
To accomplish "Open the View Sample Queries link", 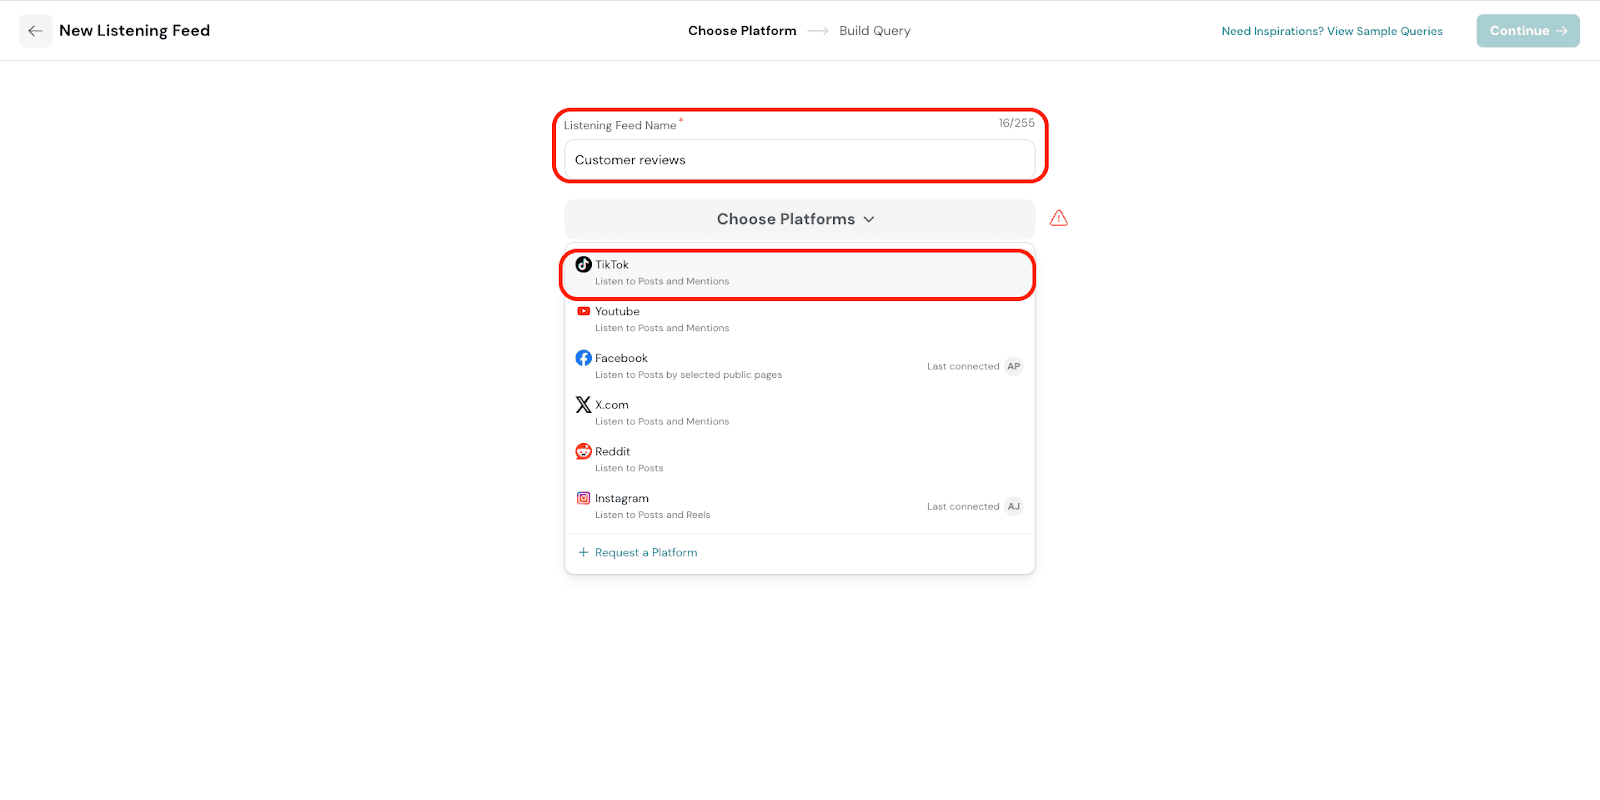I will pos(1332,31).
